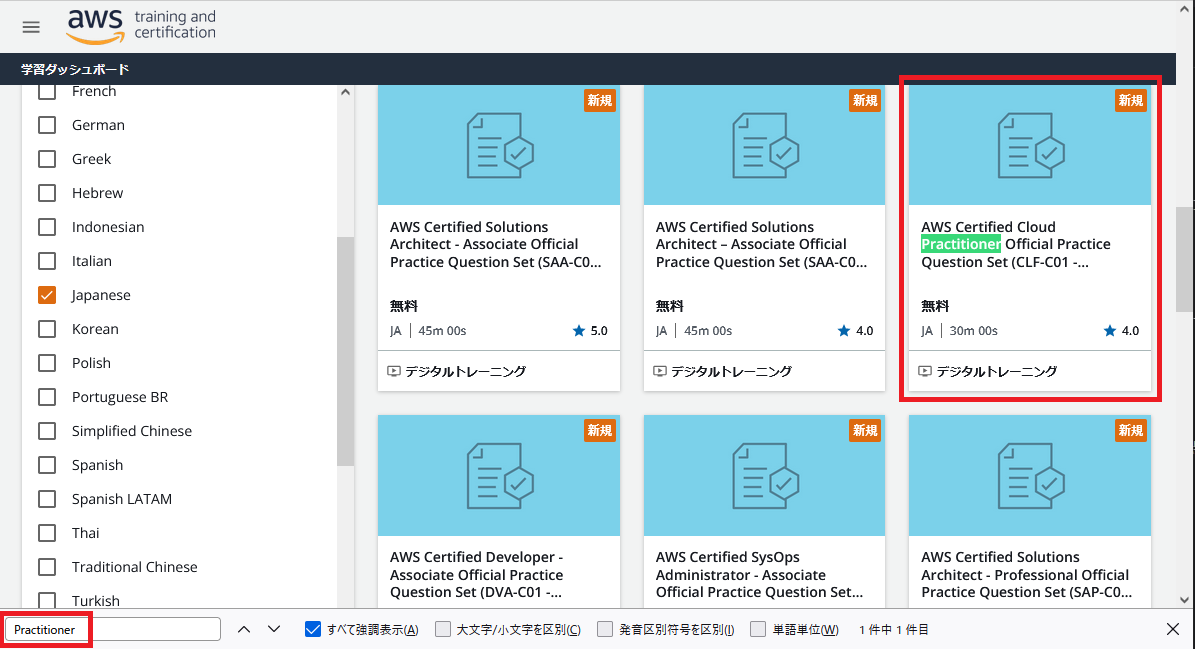Screen dimensions: 1195x649
Task: Enable the Thai language filter
Action: [x=47, y=533]
